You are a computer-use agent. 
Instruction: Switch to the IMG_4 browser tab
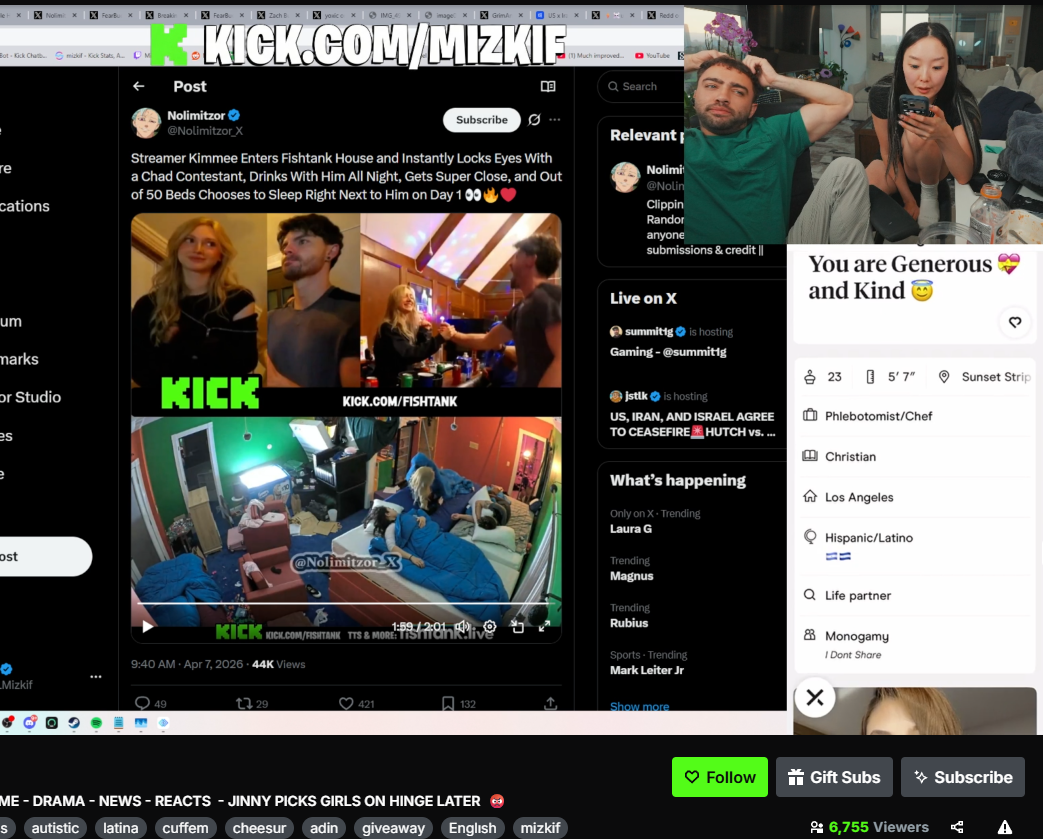coord(389,15)
